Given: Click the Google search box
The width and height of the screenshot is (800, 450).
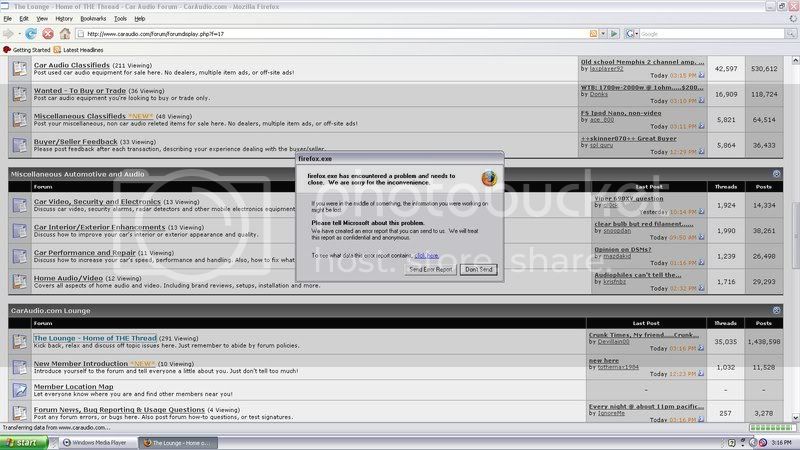Looking at the screenshot, I should [x=711, y=34].
